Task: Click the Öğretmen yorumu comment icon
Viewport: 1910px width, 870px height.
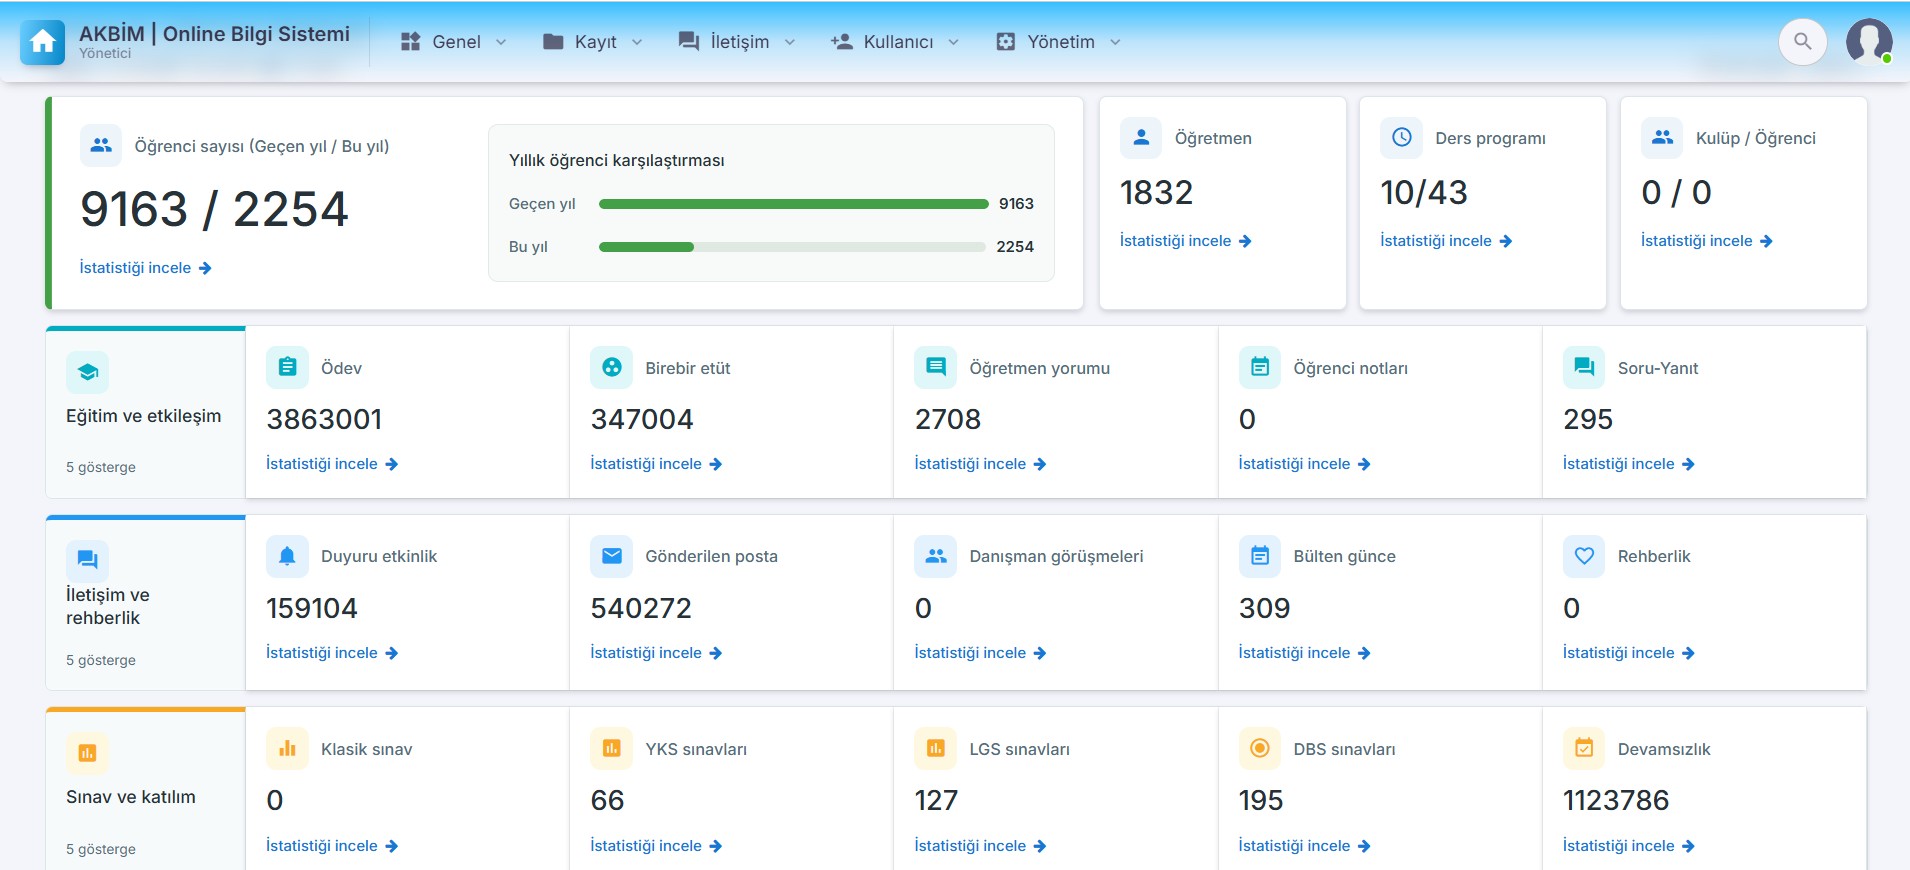Action: (x=935, y=367)
